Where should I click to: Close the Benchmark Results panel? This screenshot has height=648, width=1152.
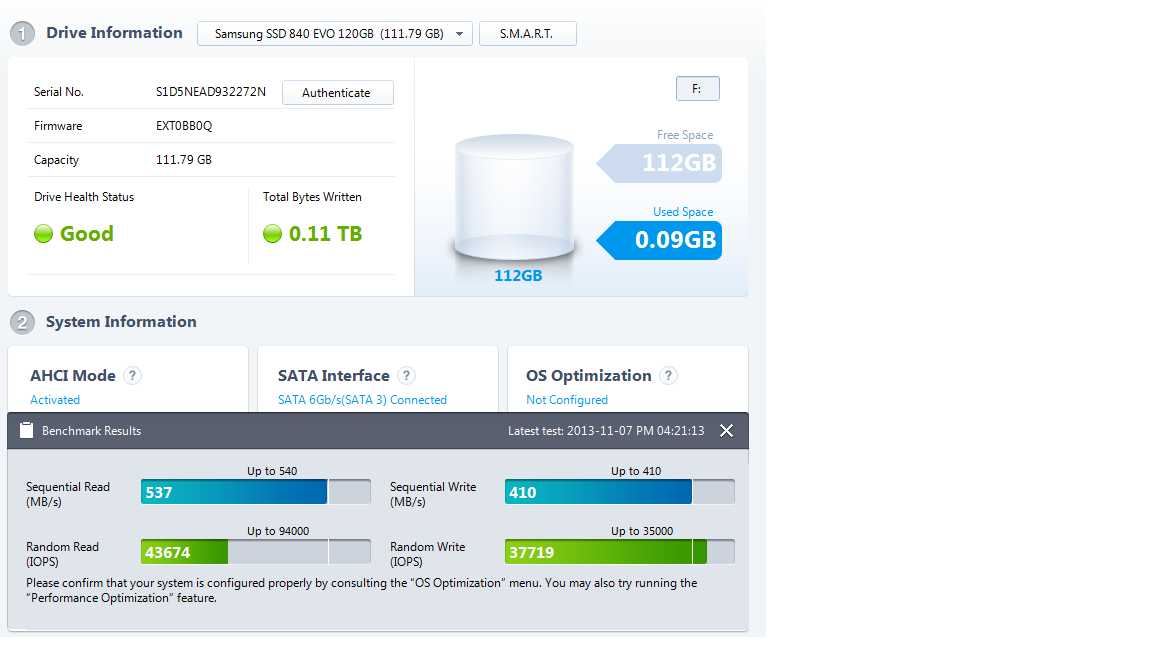[726, 431]
